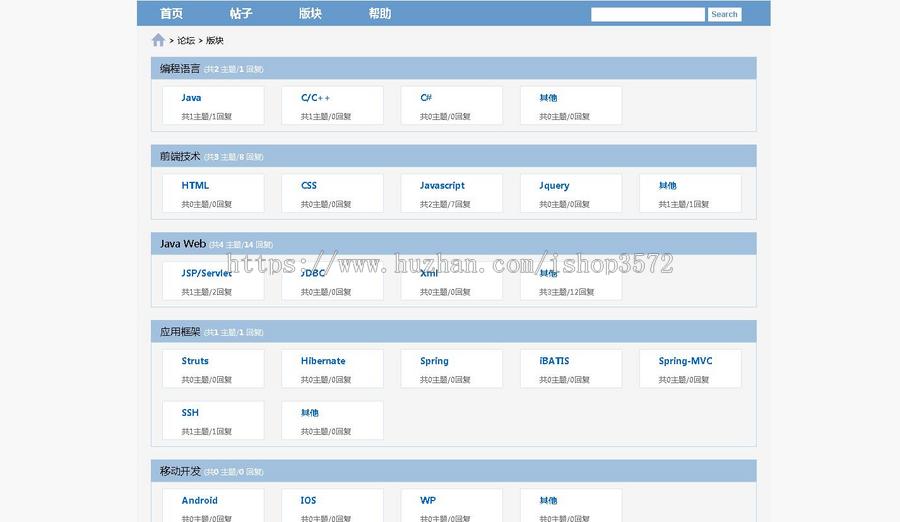Open the 版块 menu item

310,13
